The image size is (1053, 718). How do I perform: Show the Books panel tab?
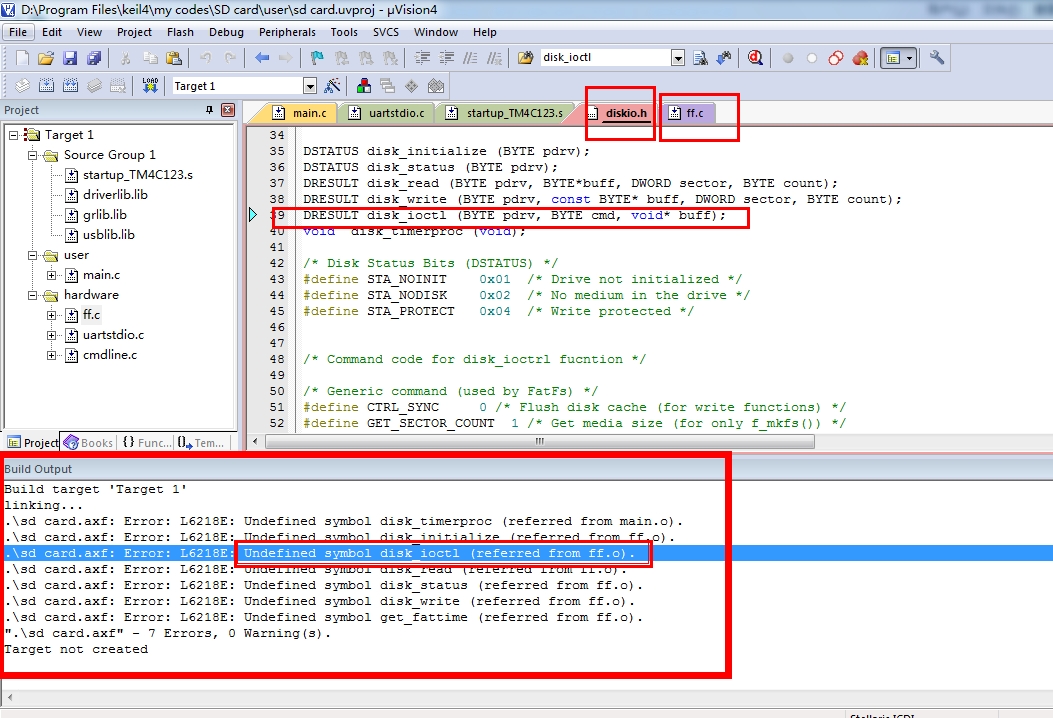[x=89, y=443]
